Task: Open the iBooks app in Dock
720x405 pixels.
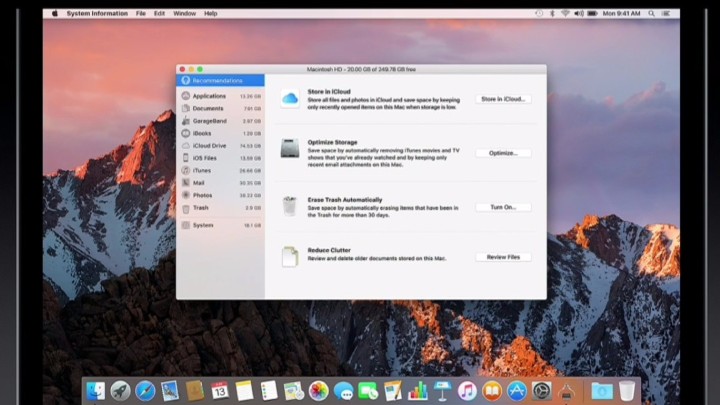Action: [492, 391]
